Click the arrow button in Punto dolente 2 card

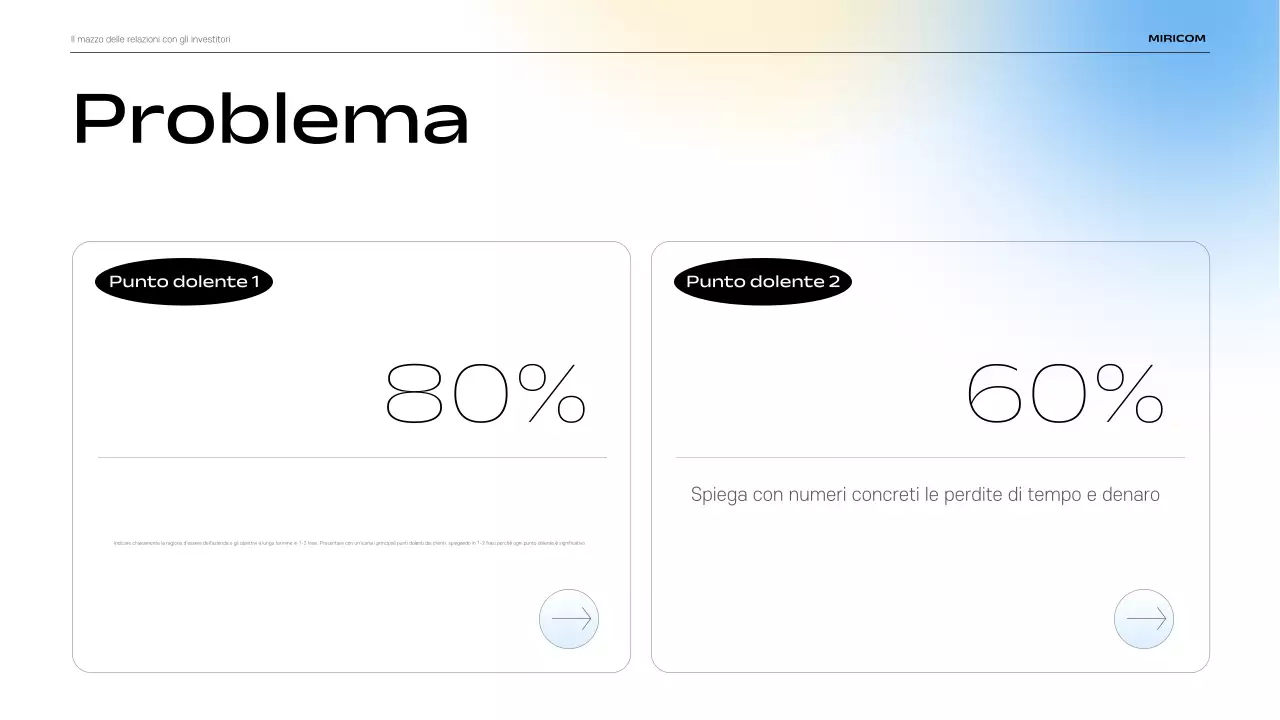[1144, 619]
